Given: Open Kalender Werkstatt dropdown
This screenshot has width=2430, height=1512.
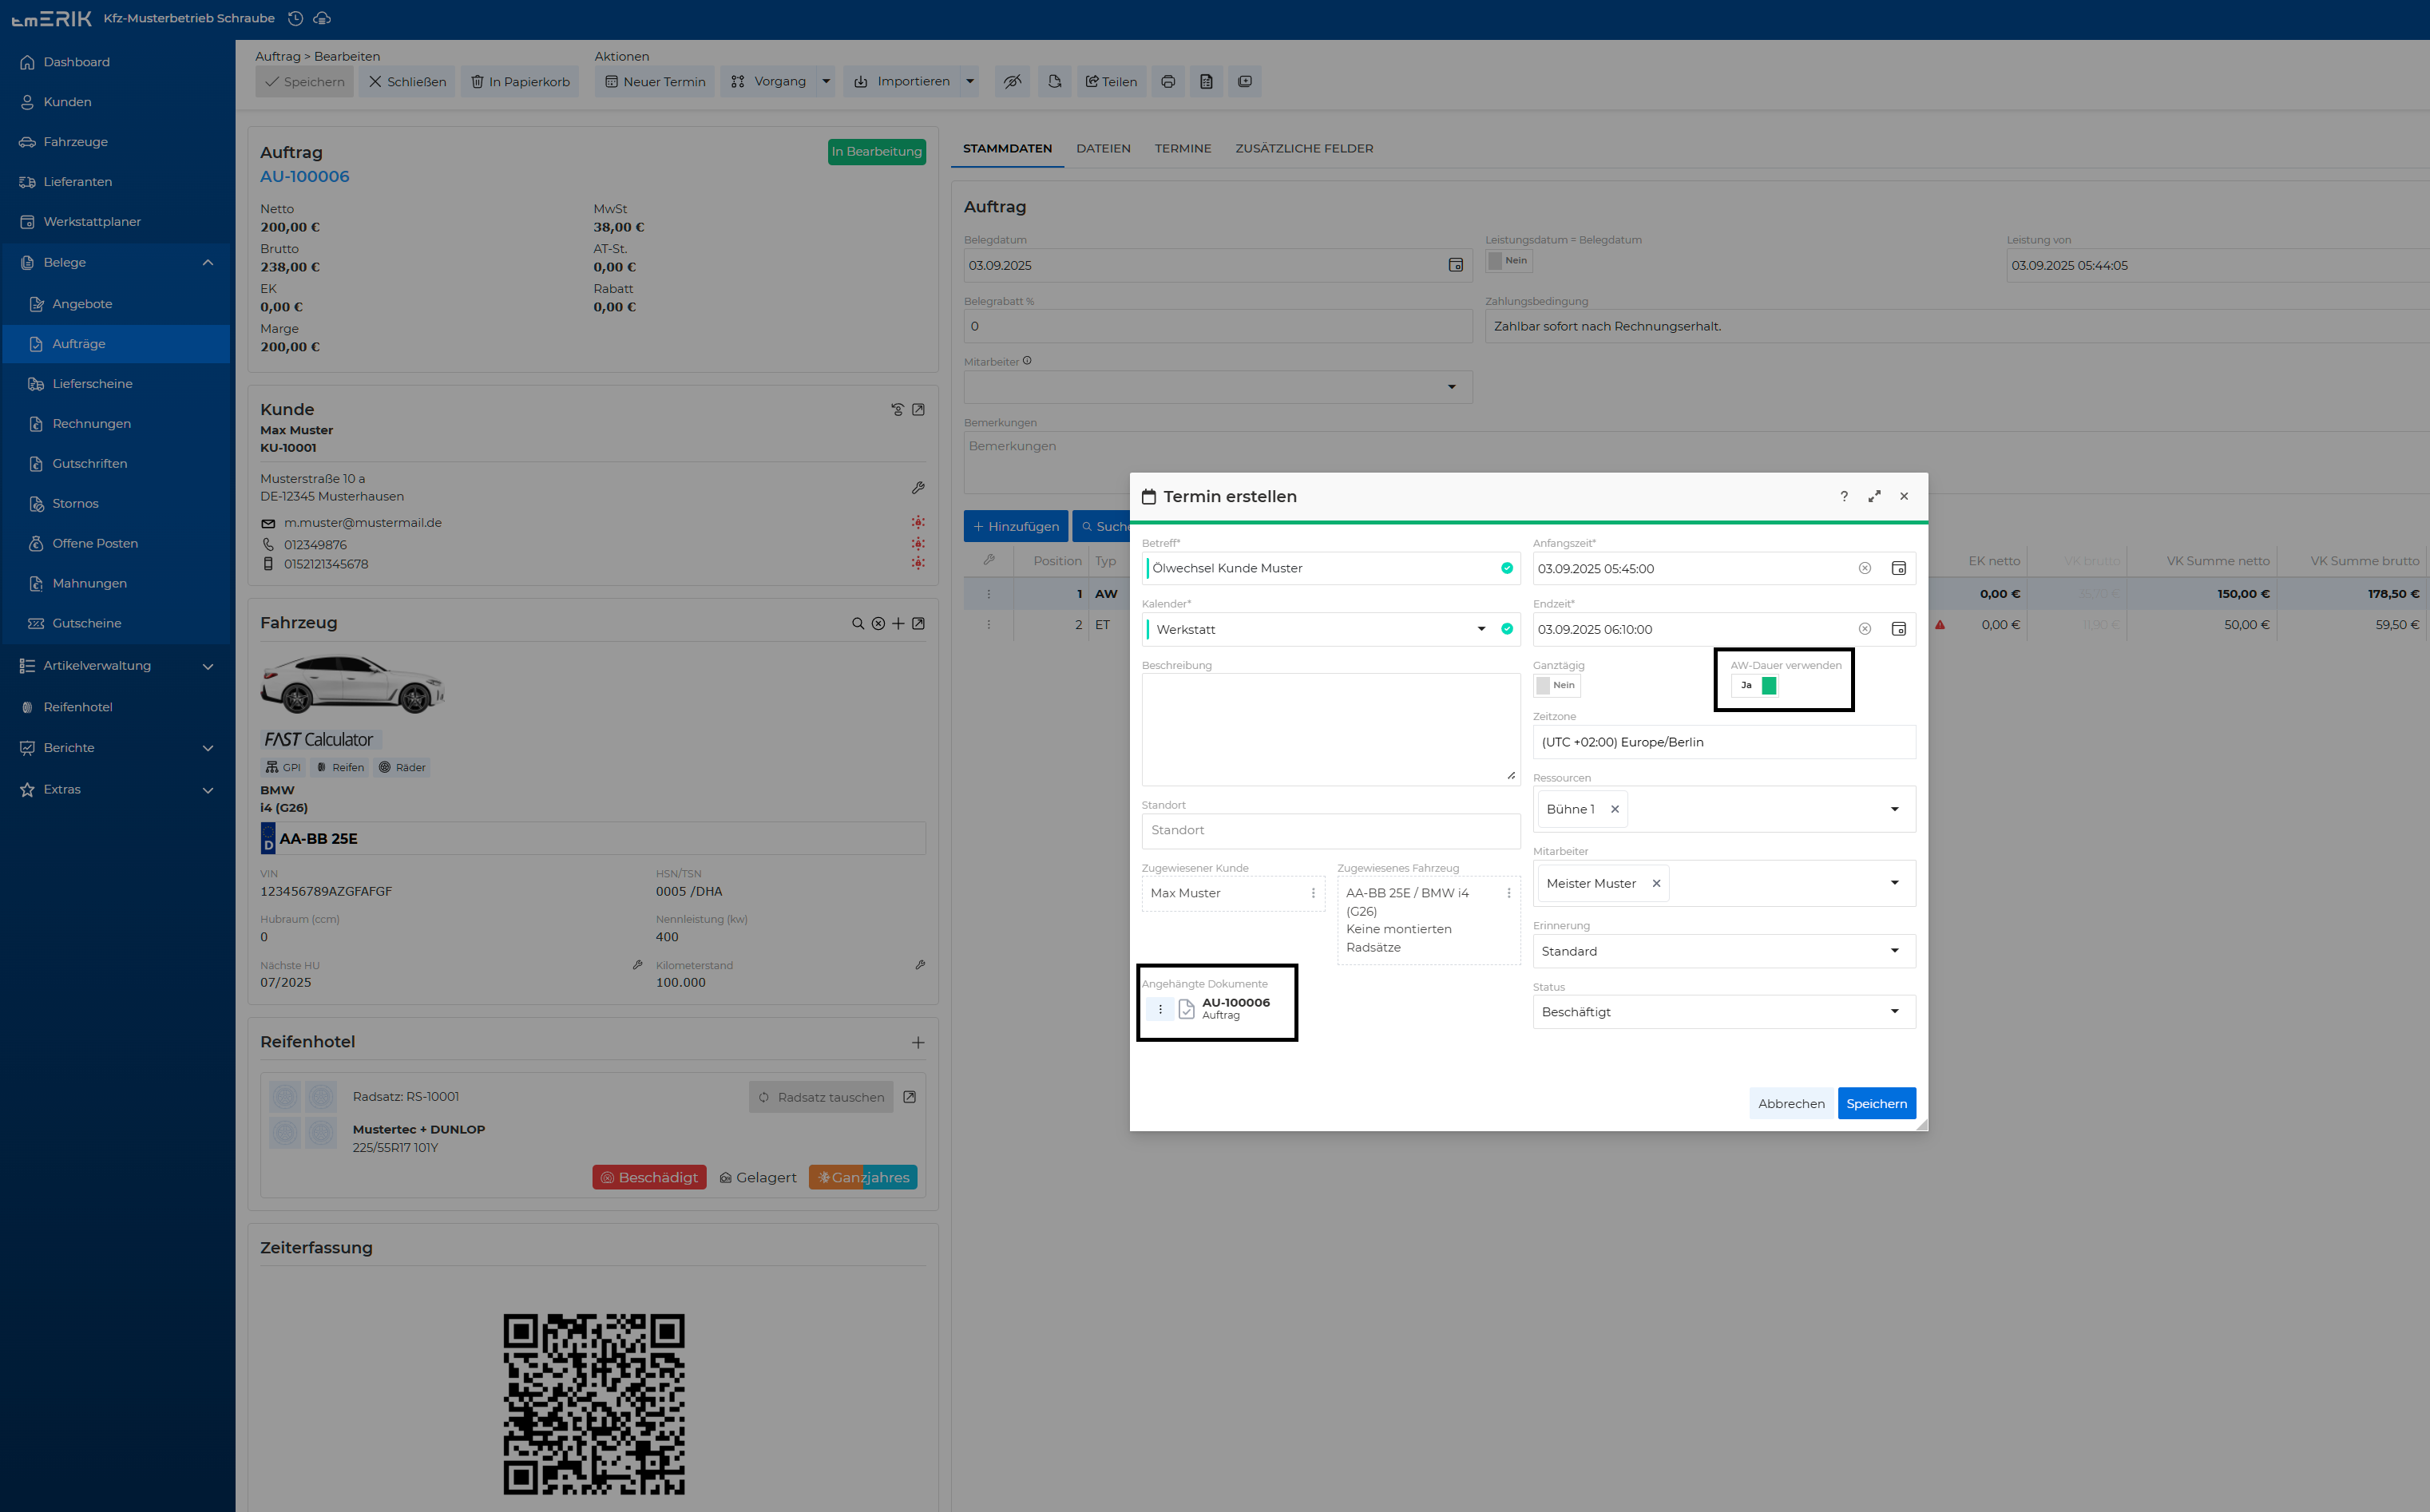Looking at the screenshot, I should pyautogui.click(x=1481, y=629).
